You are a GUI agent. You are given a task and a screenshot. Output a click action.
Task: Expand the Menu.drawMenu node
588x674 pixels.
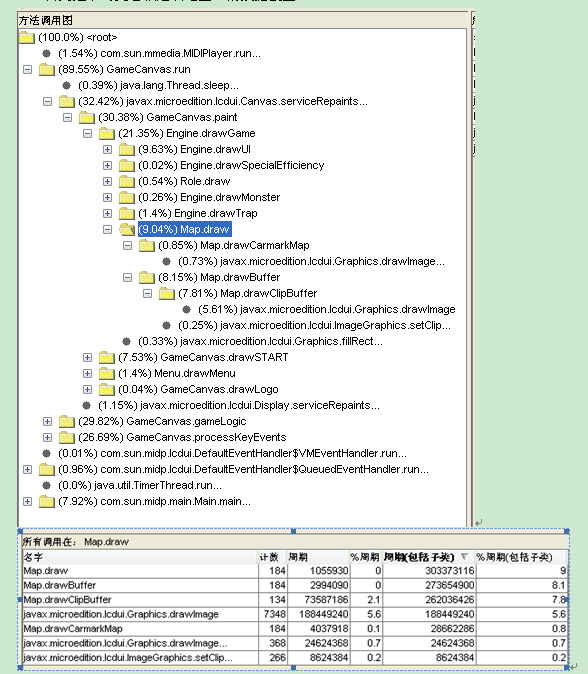[87, 374]
